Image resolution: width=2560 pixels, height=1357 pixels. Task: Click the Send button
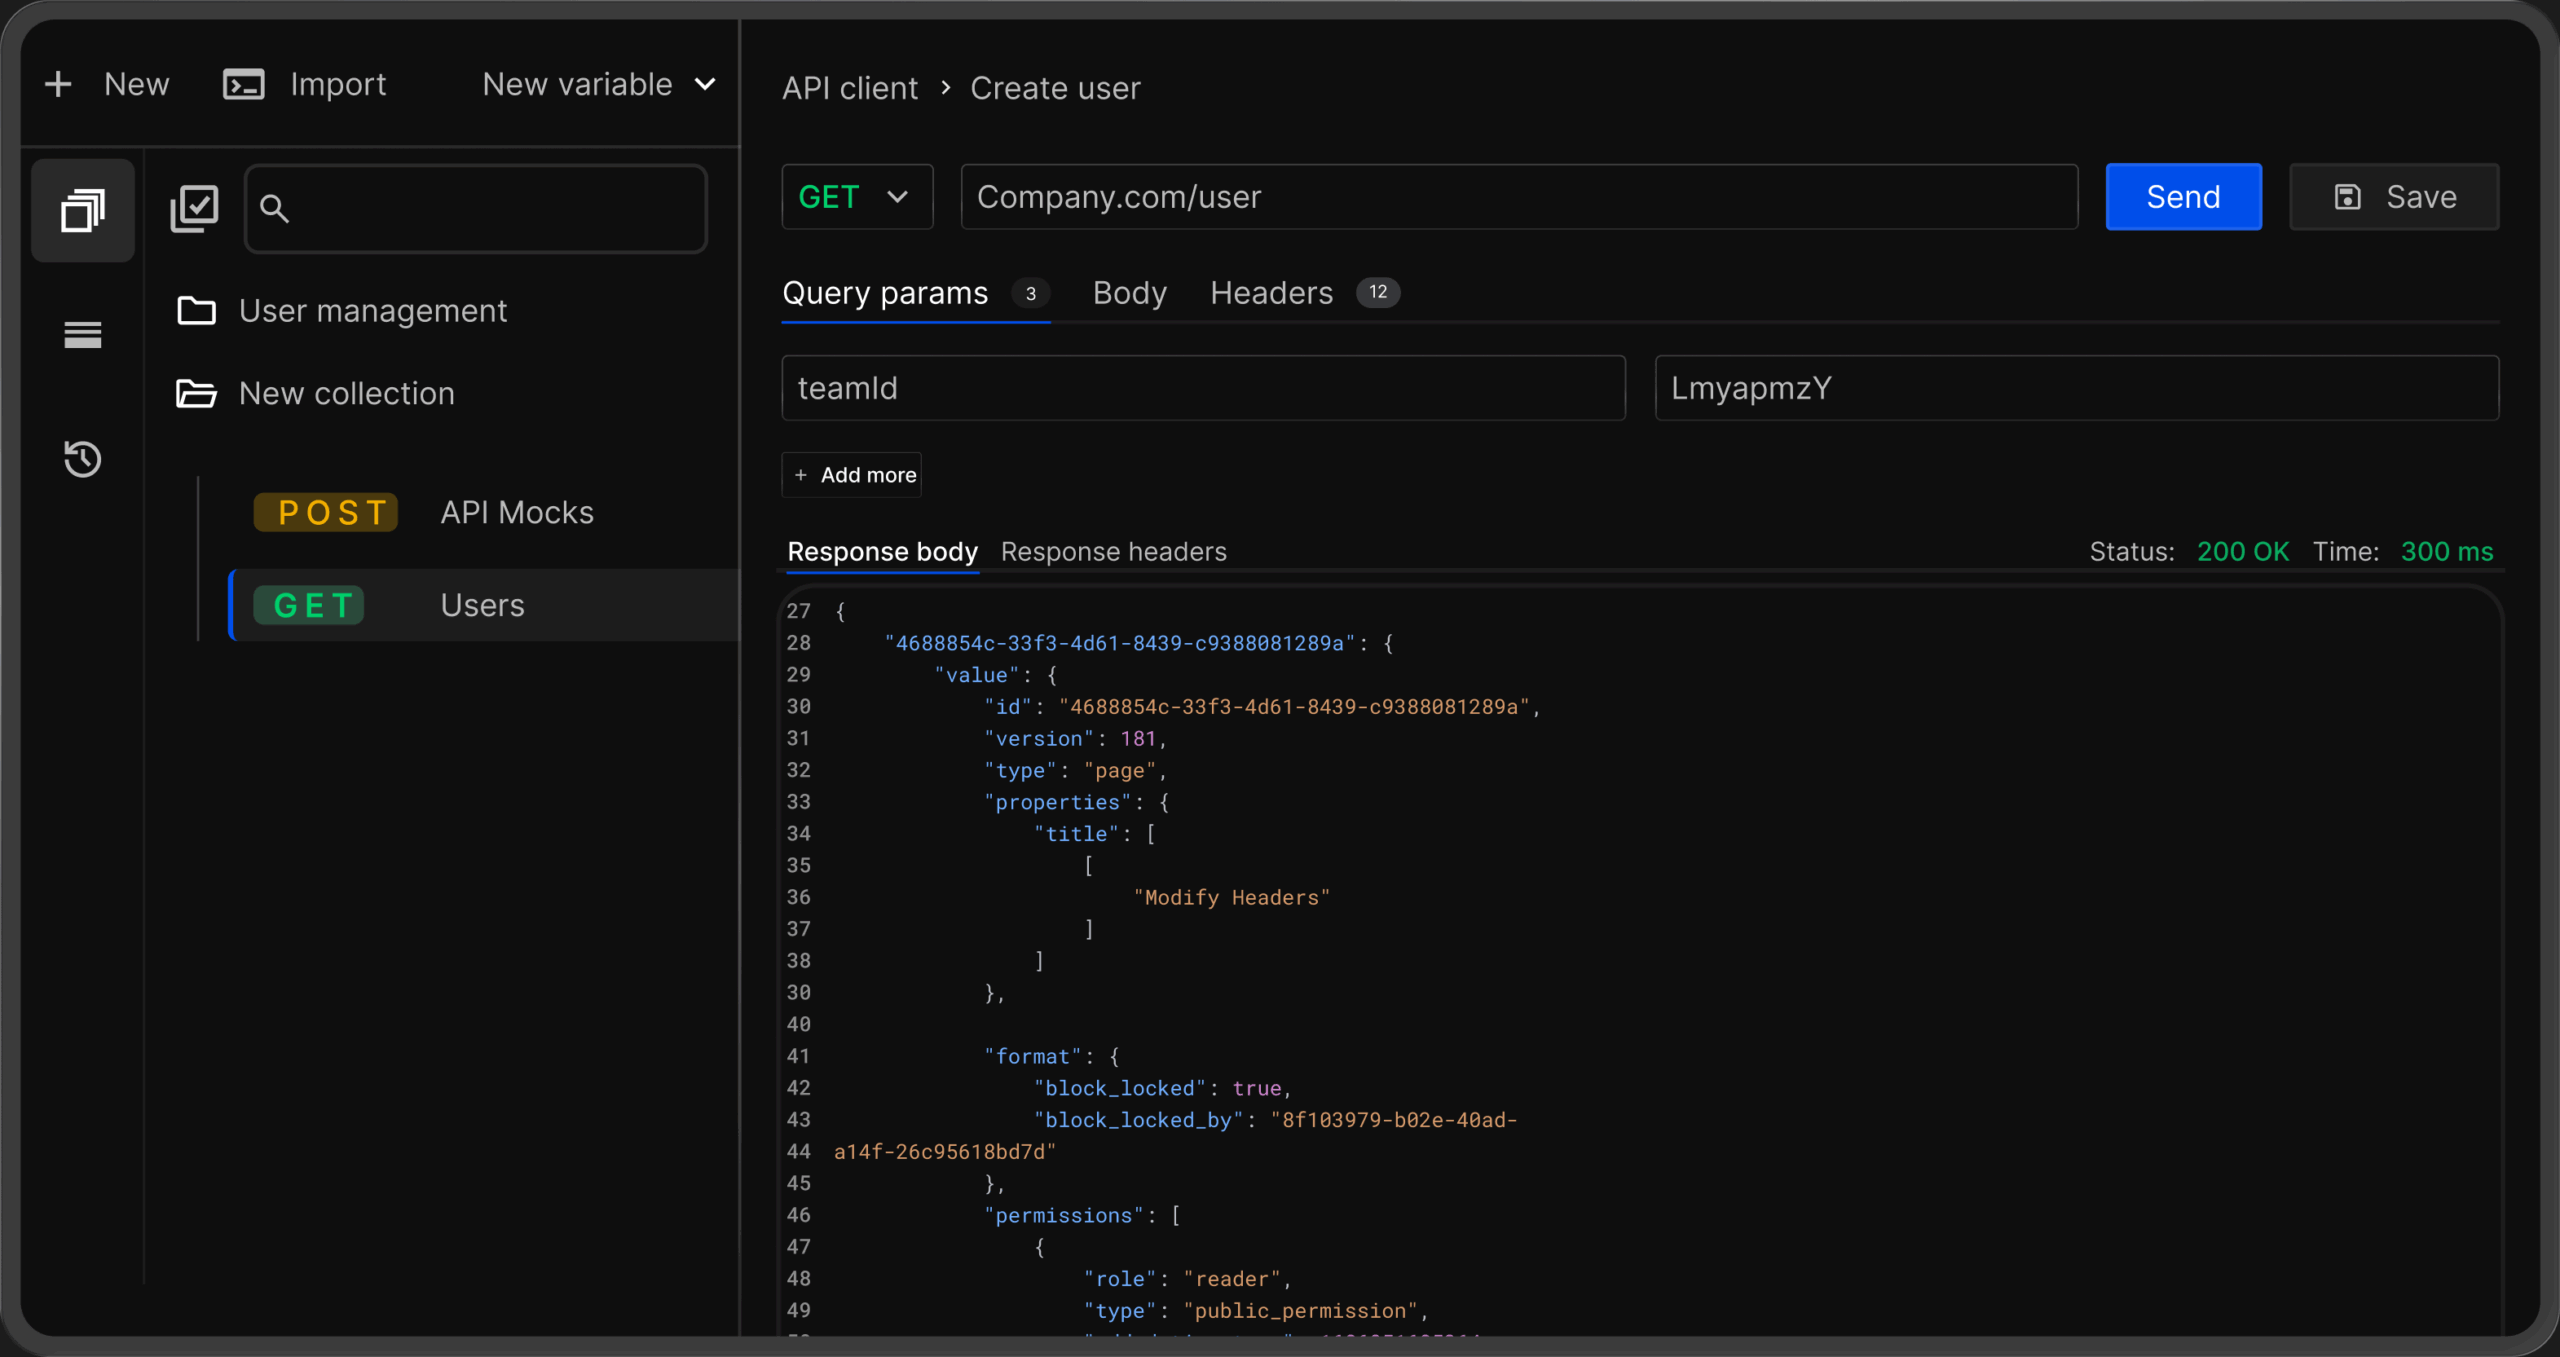[2183, 197]
